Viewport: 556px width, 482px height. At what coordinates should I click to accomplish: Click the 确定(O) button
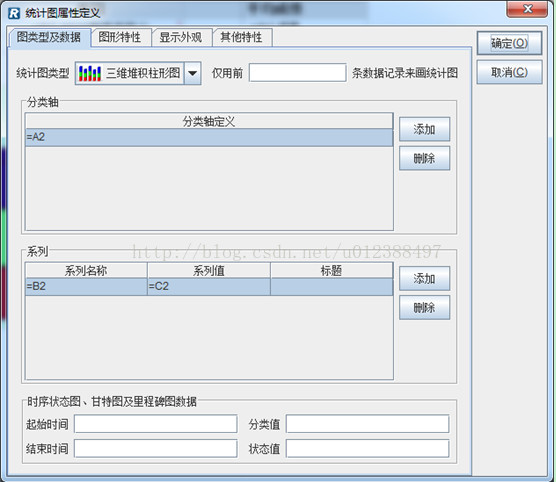pos(509,43)
